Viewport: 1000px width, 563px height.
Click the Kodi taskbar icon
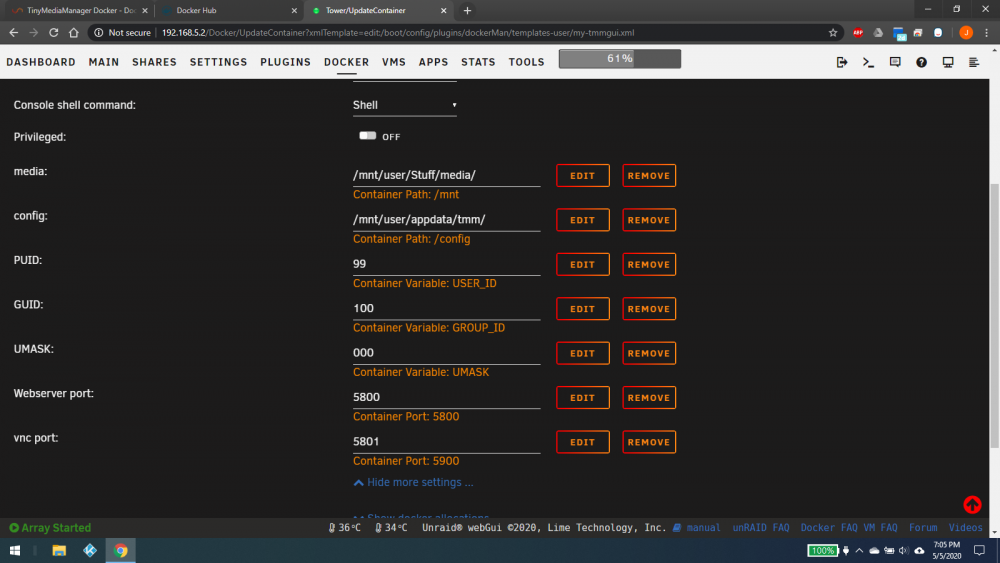point(90,550)
